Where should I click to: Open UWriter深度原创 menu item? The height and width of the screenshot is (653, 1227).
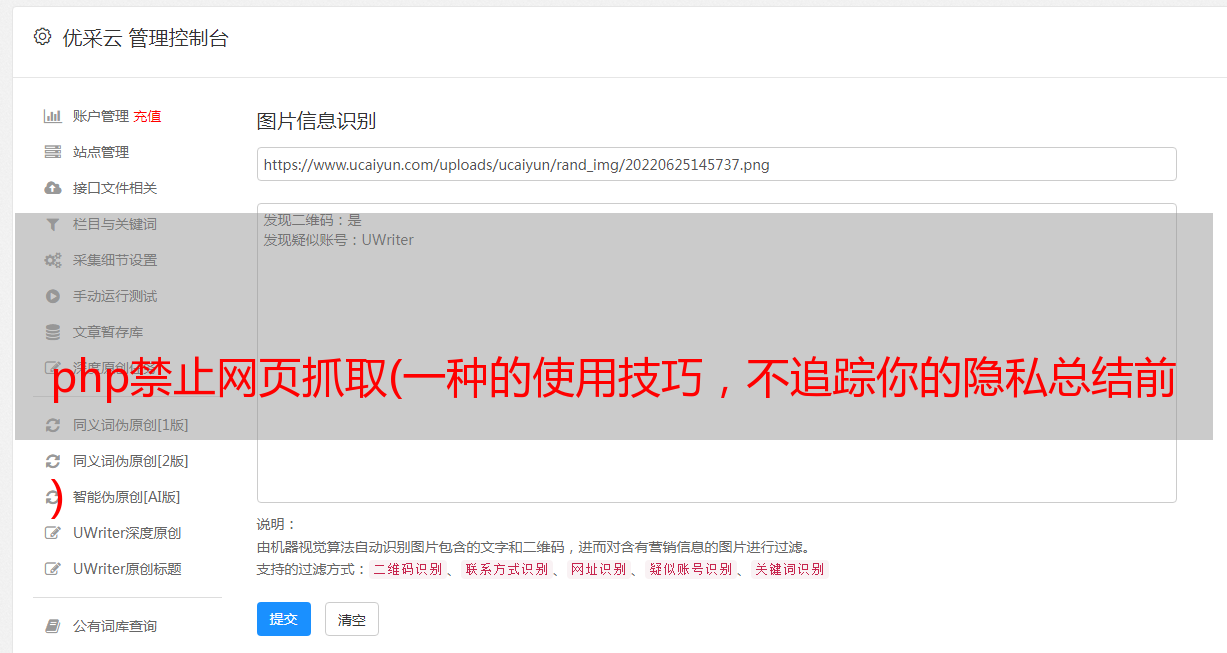[127, 533]
